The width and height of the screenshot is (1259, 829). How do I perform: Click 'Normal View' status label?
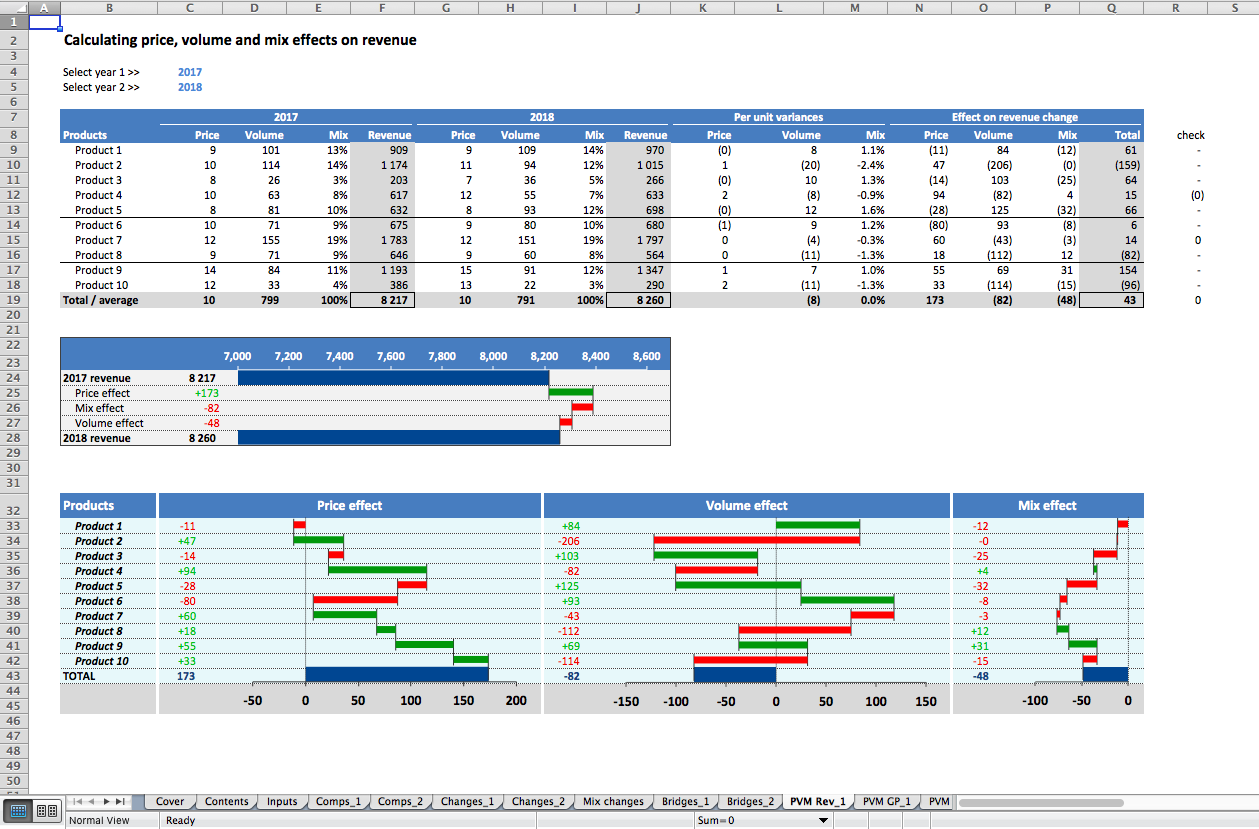(x=99, y=821)
